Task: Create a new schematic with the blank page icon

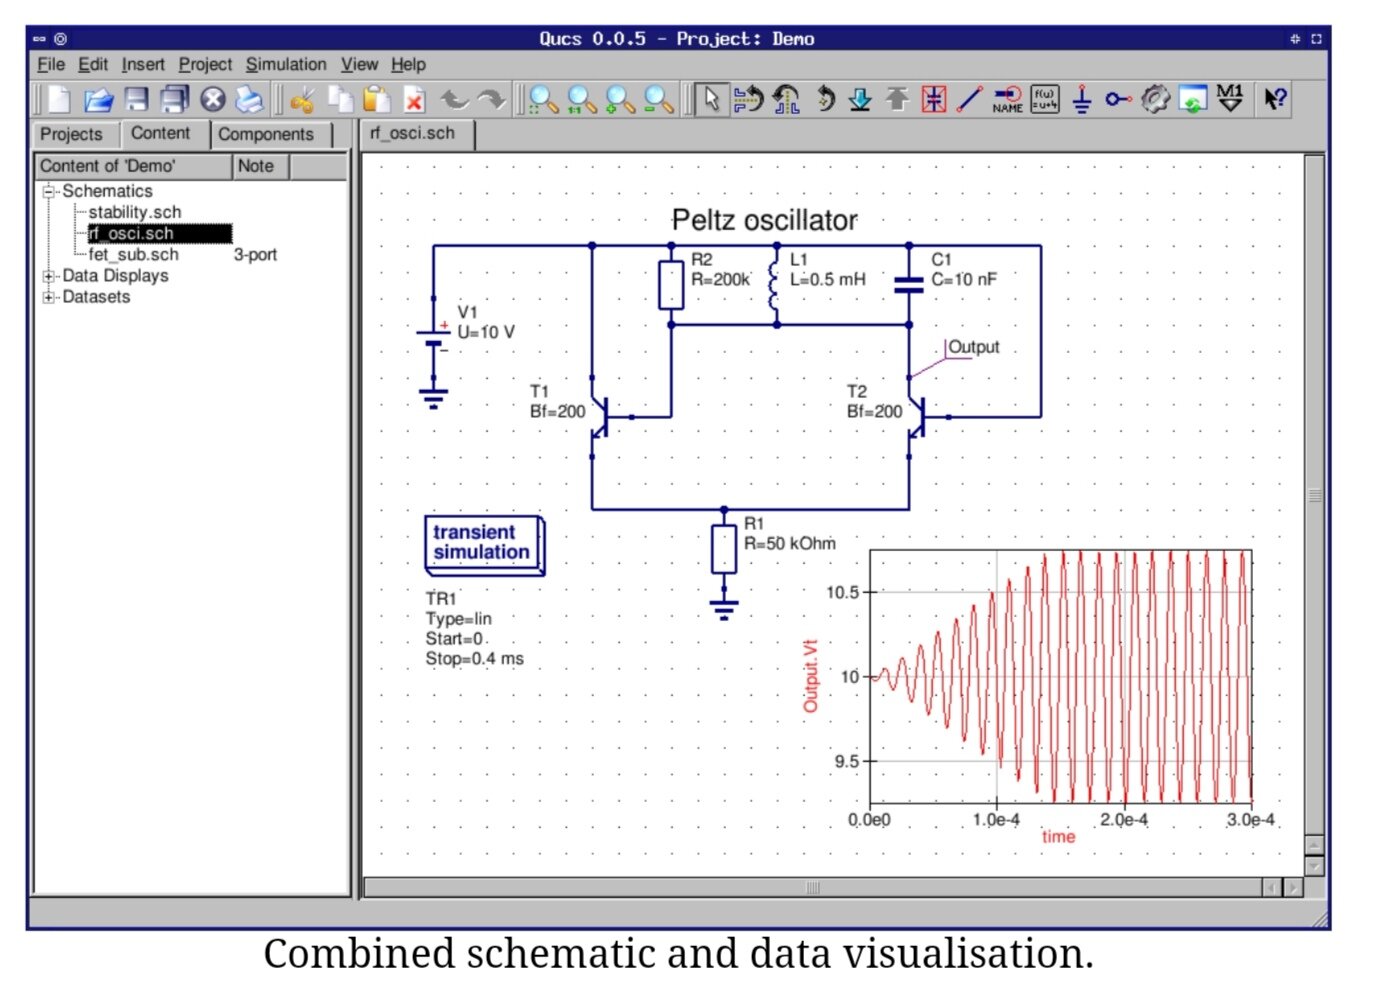Action: (x=59, y=99)
